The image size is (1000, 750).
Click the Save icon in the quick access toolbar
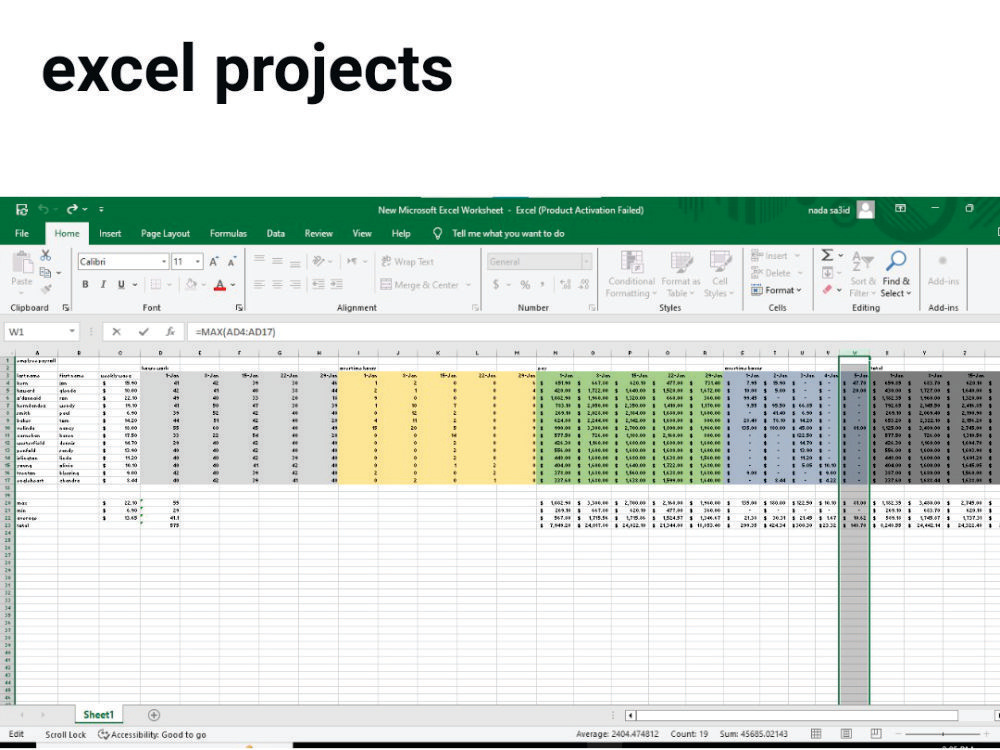tap(22, 210)
